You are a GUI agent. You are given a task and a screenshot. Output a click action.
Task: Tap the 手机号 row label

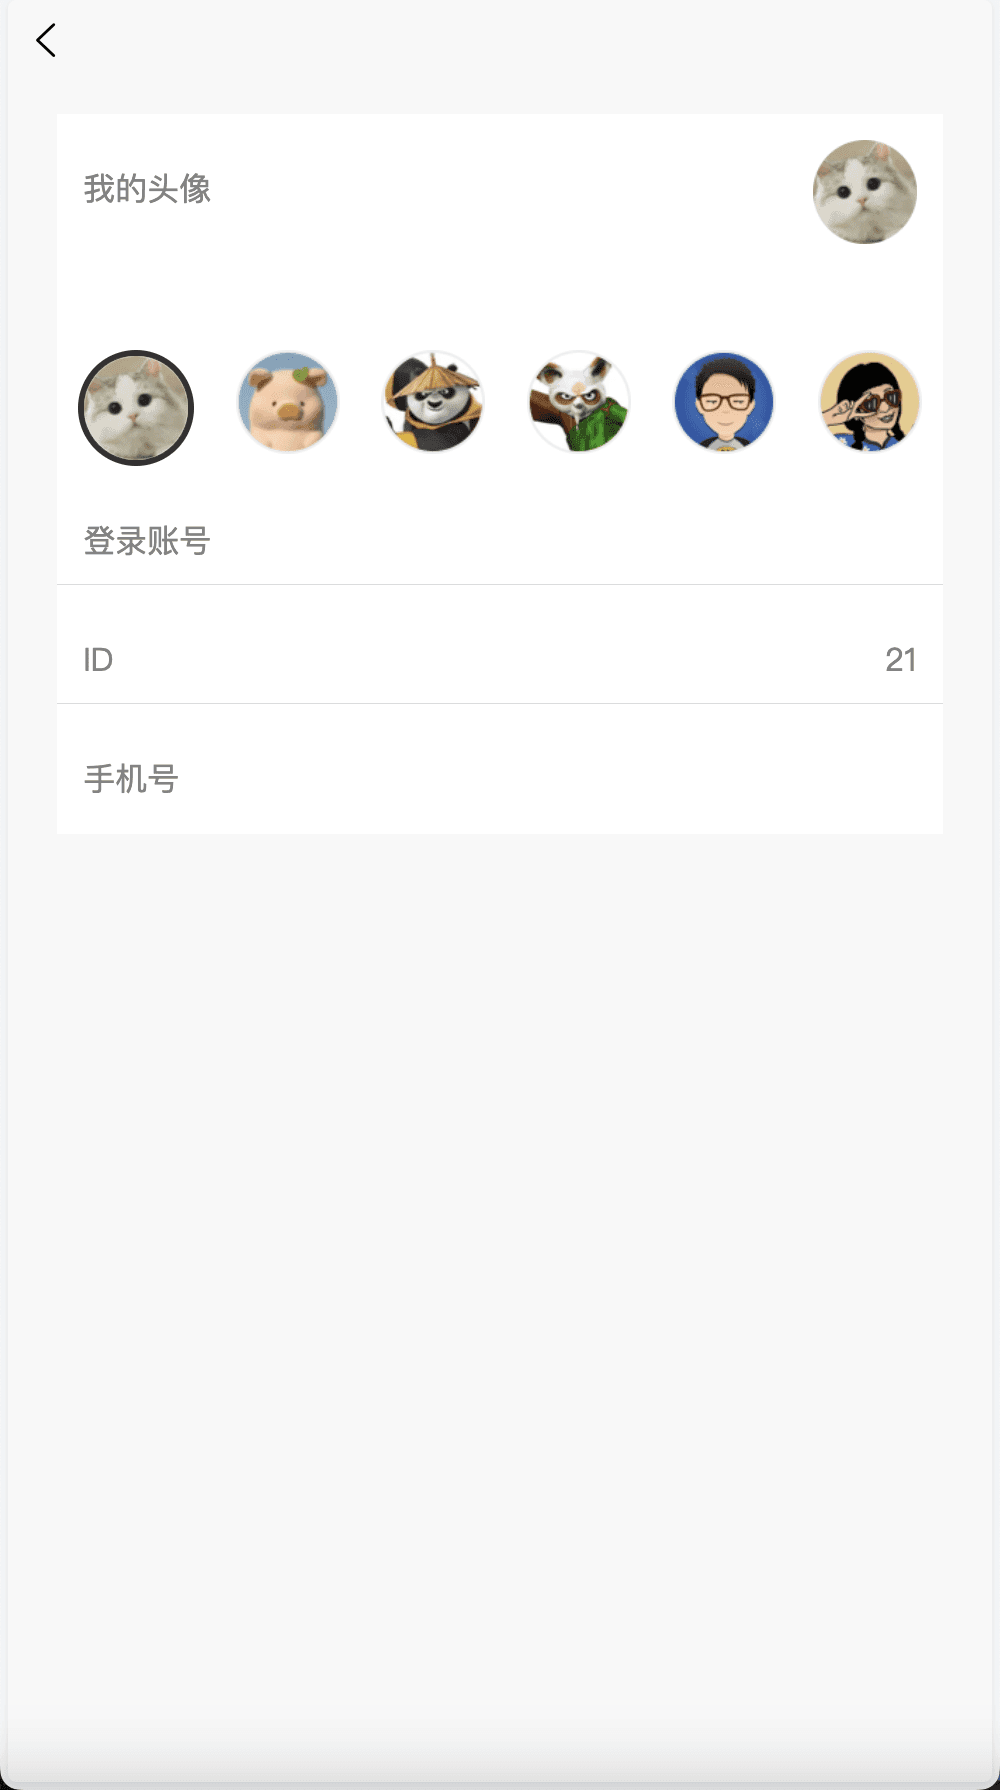click(x=131, y=779)
